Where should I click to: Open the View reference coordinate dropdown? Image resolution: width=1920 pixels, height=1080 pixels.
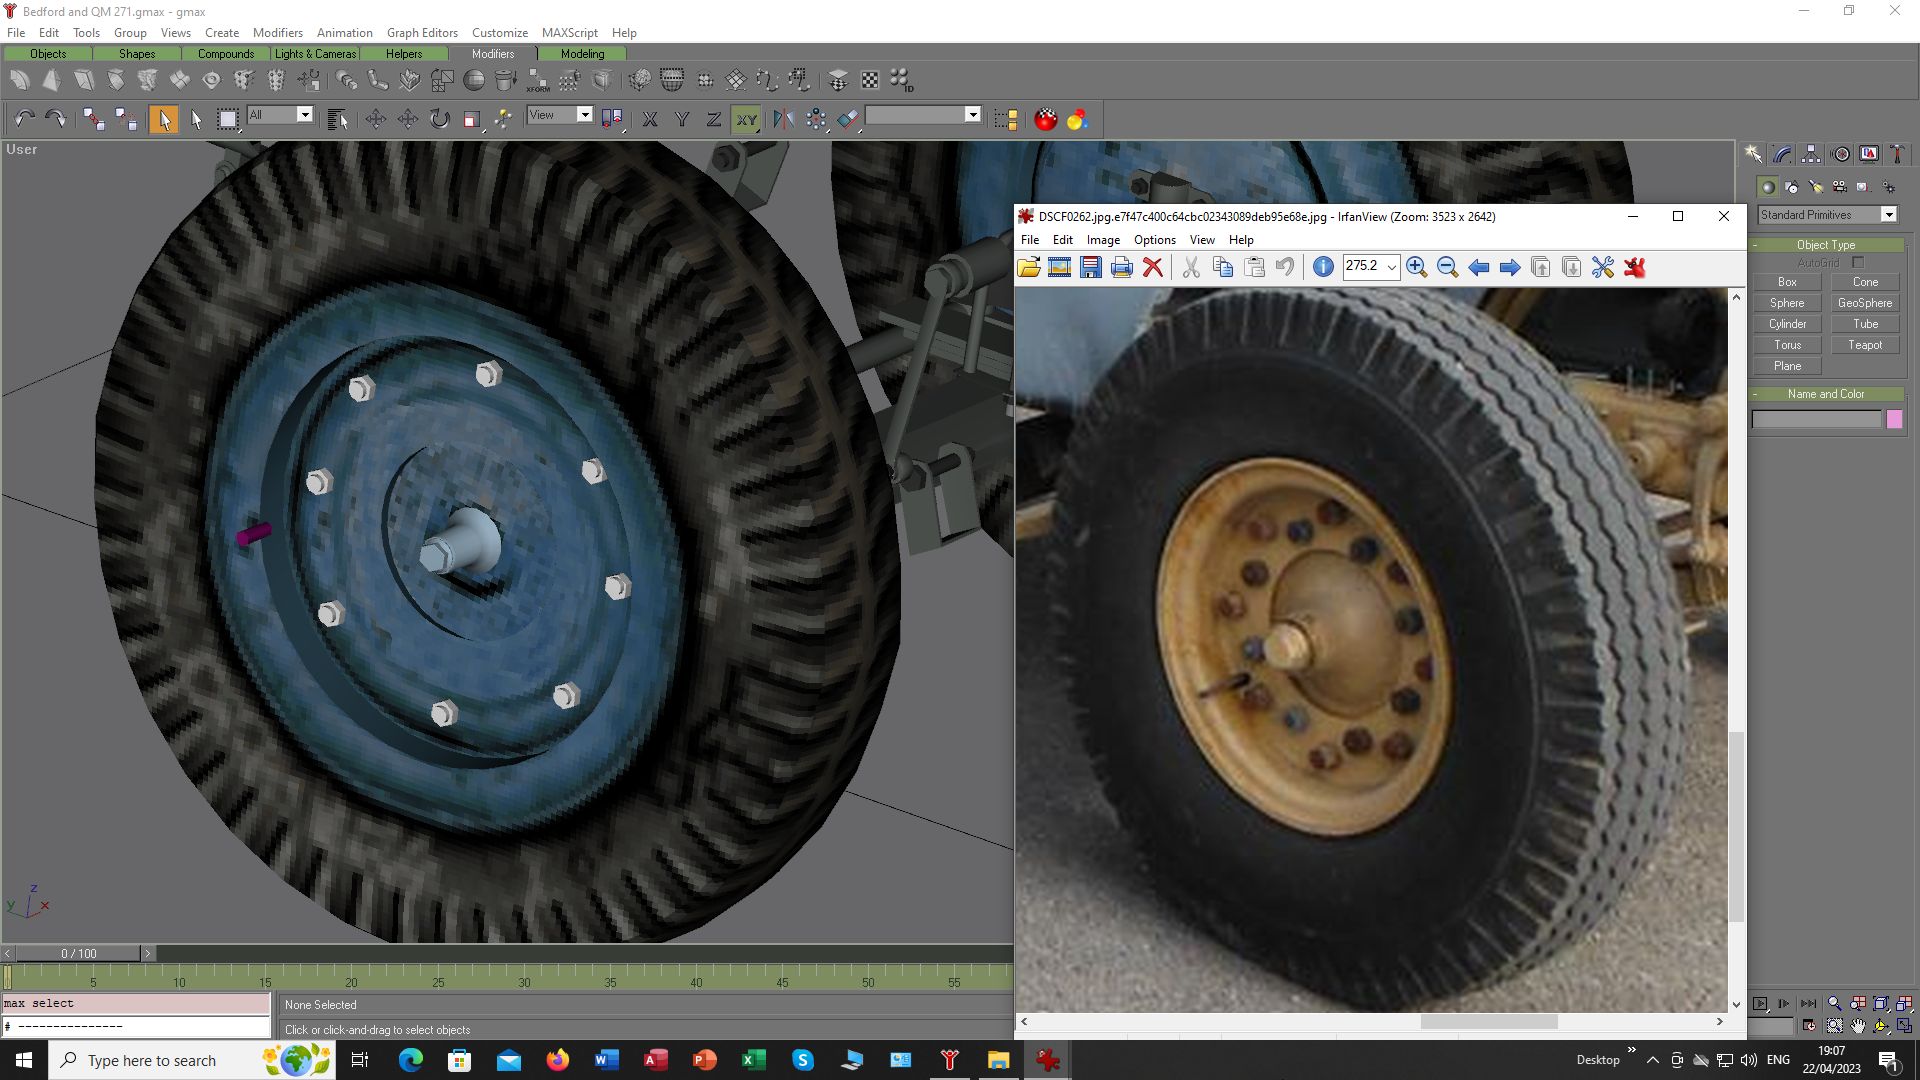pyautogui.click(x=585, y=115)
